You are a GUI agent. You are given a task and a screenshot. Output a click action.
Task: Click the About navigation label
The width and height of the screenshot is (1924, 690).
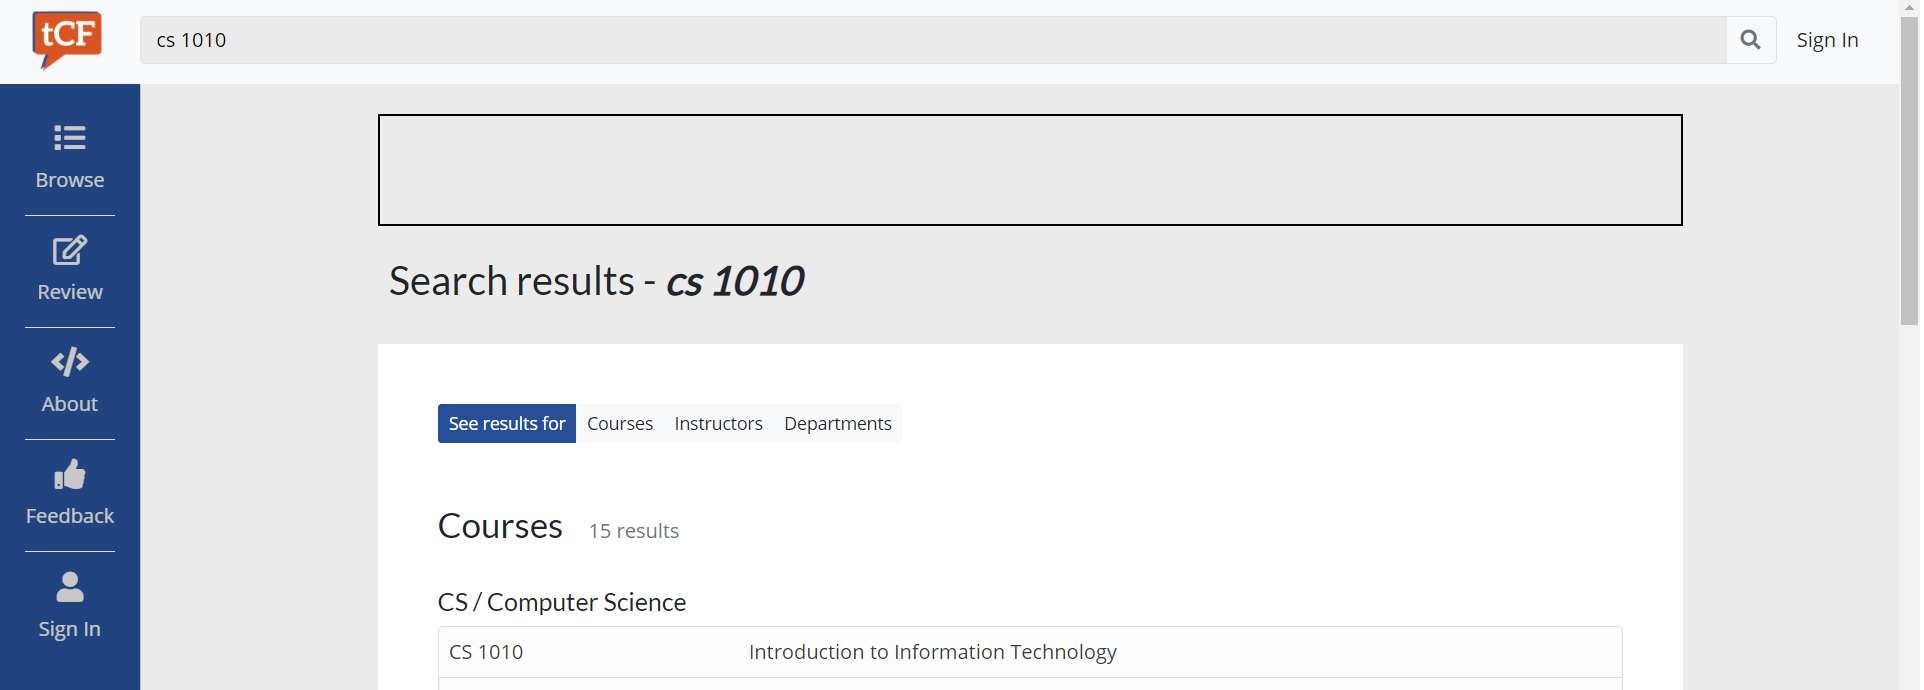pos(69,404)
